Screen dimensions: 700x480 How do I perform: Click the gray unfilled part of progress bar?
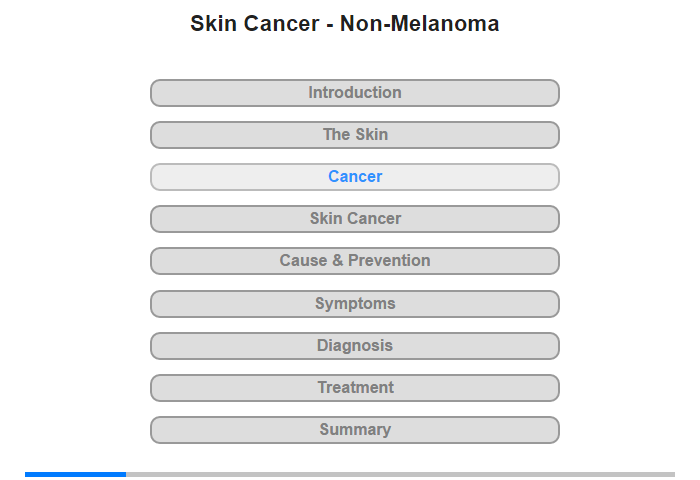pos(400,474)
